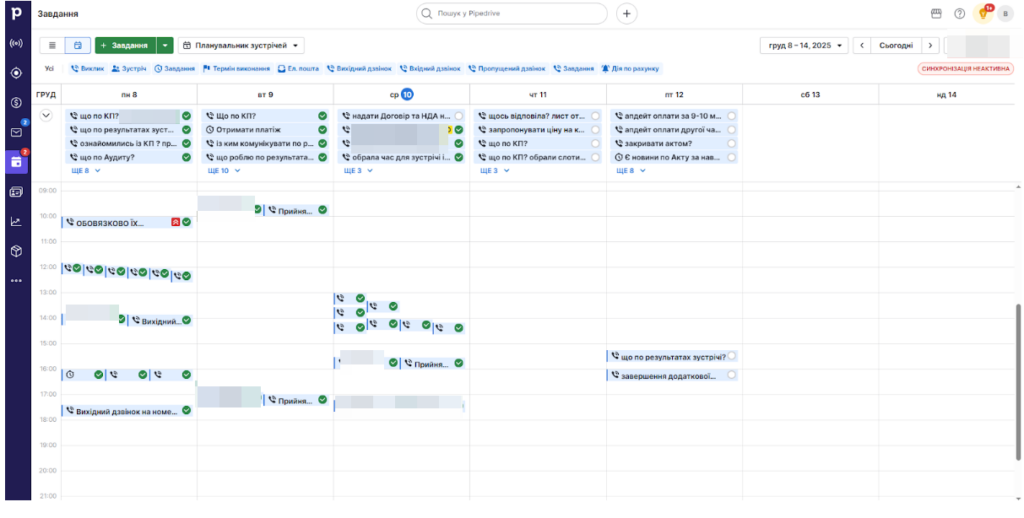The width and height of the screenshot is (1024, 518).
Task: Open the user avatar menu
Action: pos(1005,14)
